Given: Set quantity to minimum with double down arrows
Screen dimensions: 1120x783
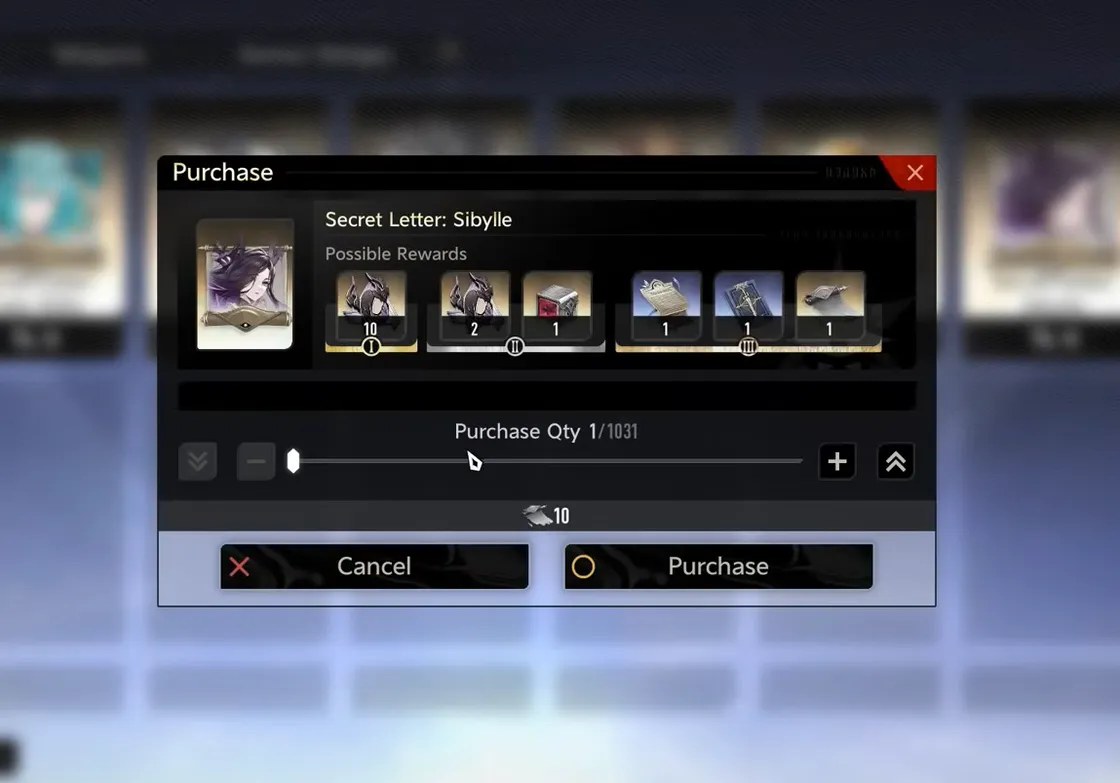Looking at the screenshot, I should point(198,462).
